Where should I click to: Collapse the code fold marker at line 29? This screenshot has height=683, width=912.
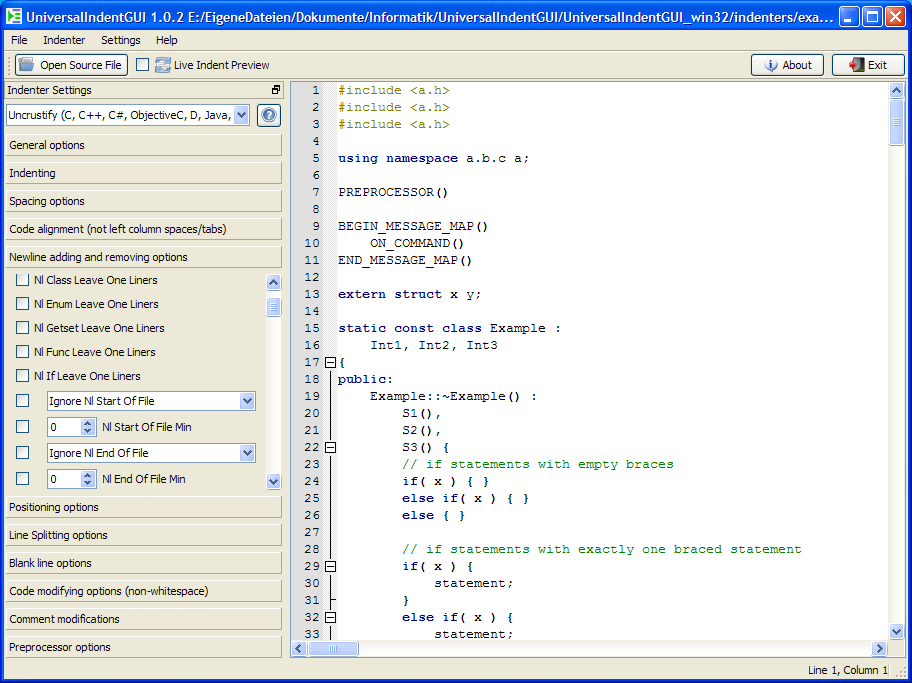(x=331, y=566)
